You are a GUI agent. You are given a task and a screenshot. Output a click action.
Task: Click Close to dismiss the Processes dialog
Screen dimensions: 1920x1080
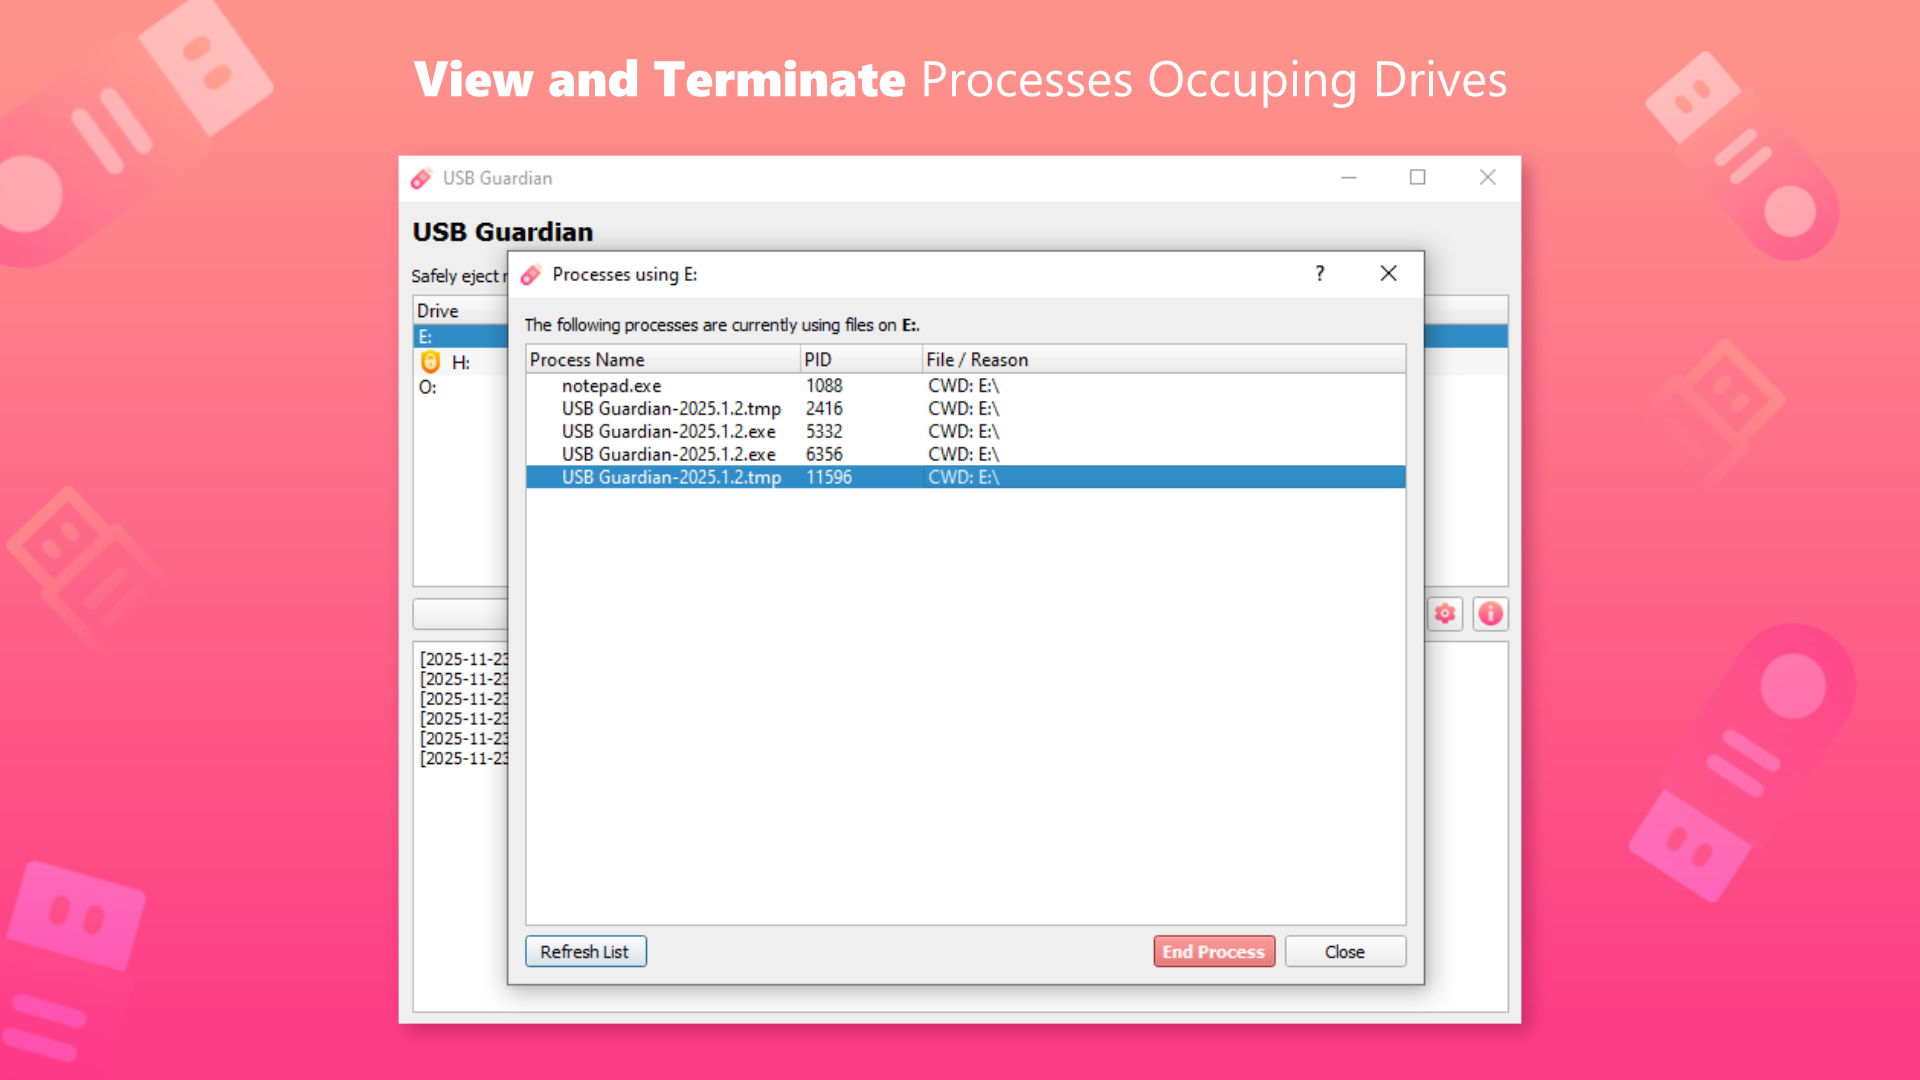[1345, 951]
